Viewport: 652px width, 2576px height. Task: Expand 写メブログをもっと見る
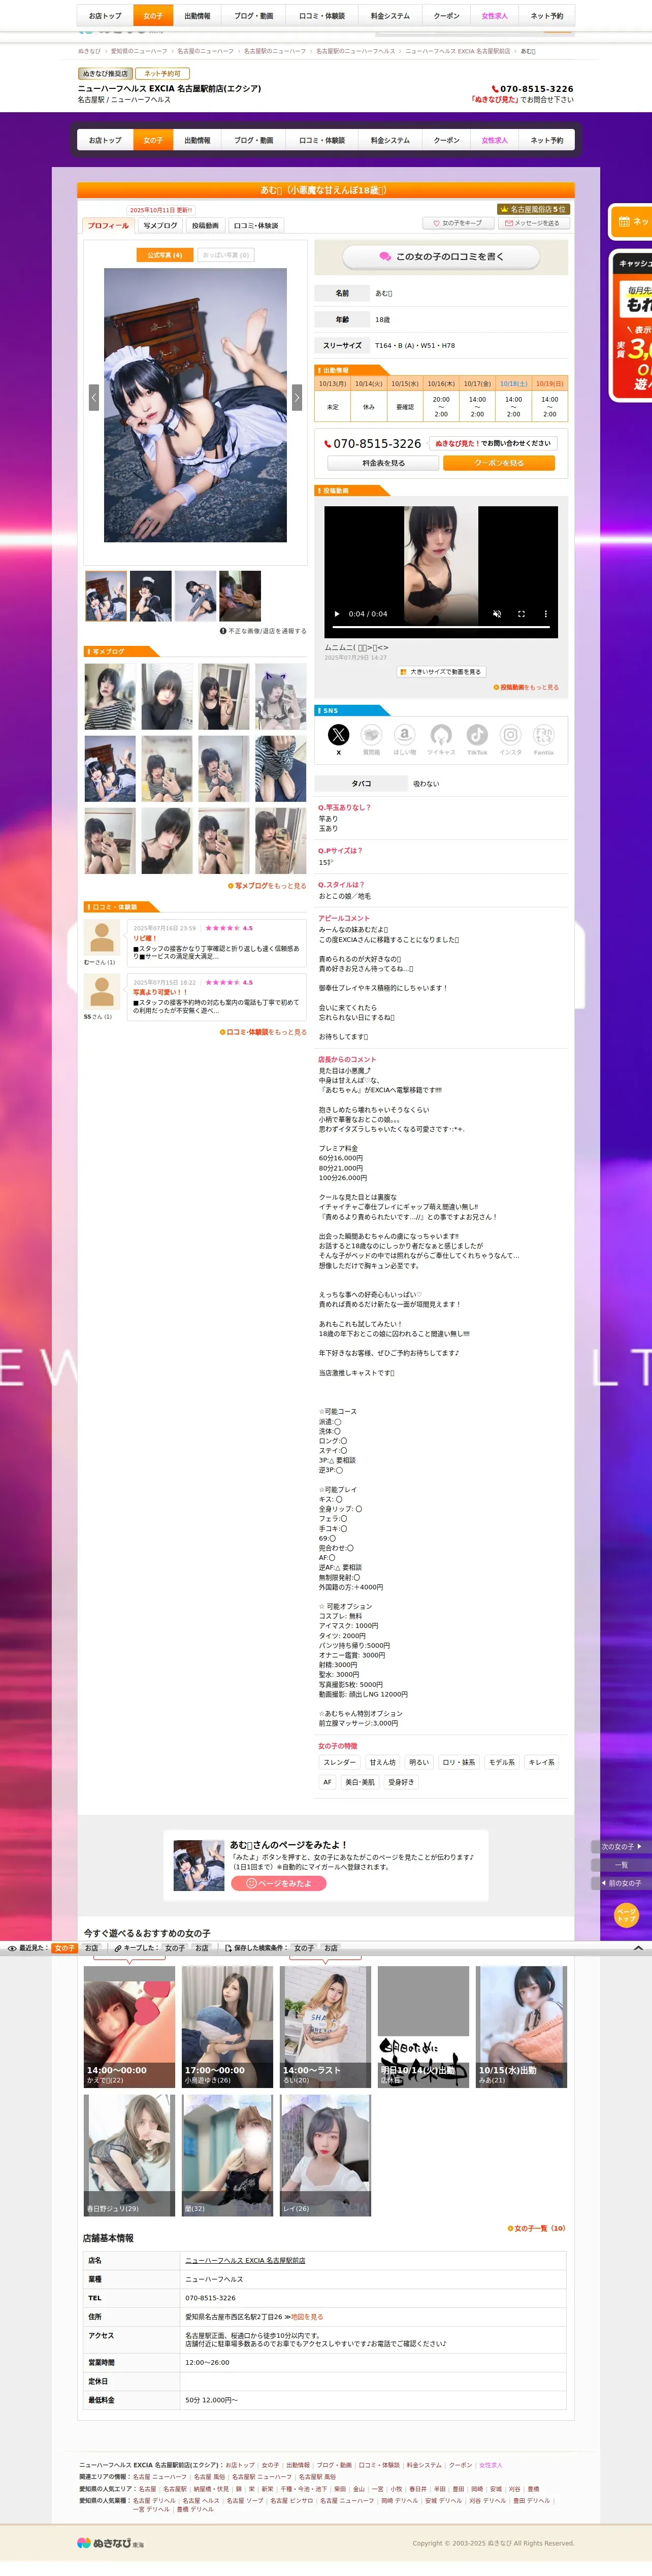point(267,885)
